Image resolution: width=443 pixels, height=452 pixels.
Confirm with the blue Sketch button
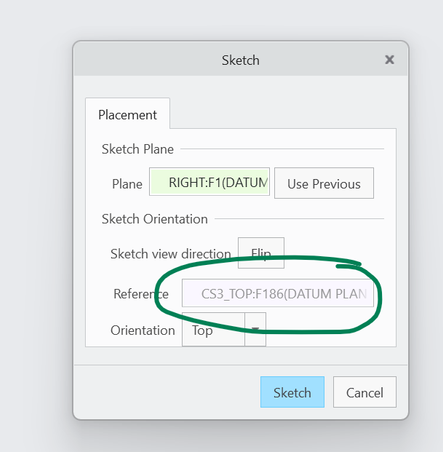(x=292, y=392)
